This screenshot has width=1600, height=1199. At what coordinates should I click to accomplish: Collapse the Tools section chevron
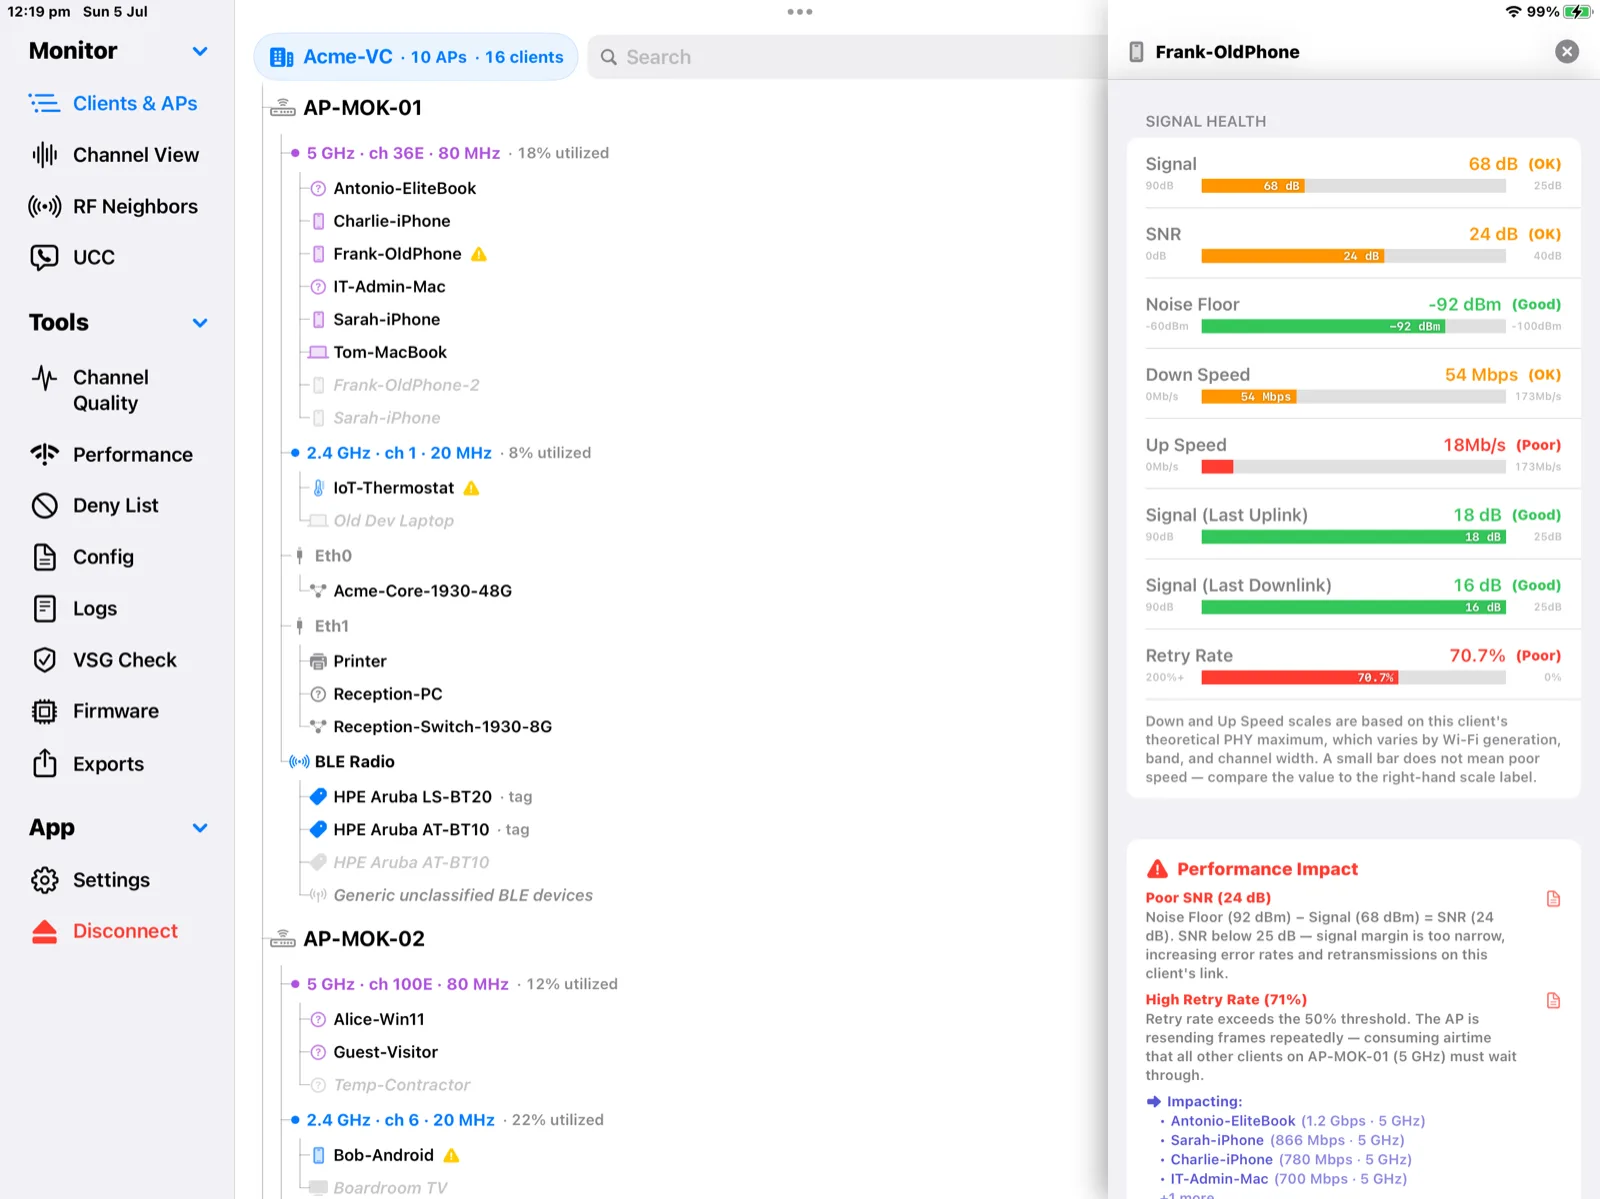click(200, 323)
